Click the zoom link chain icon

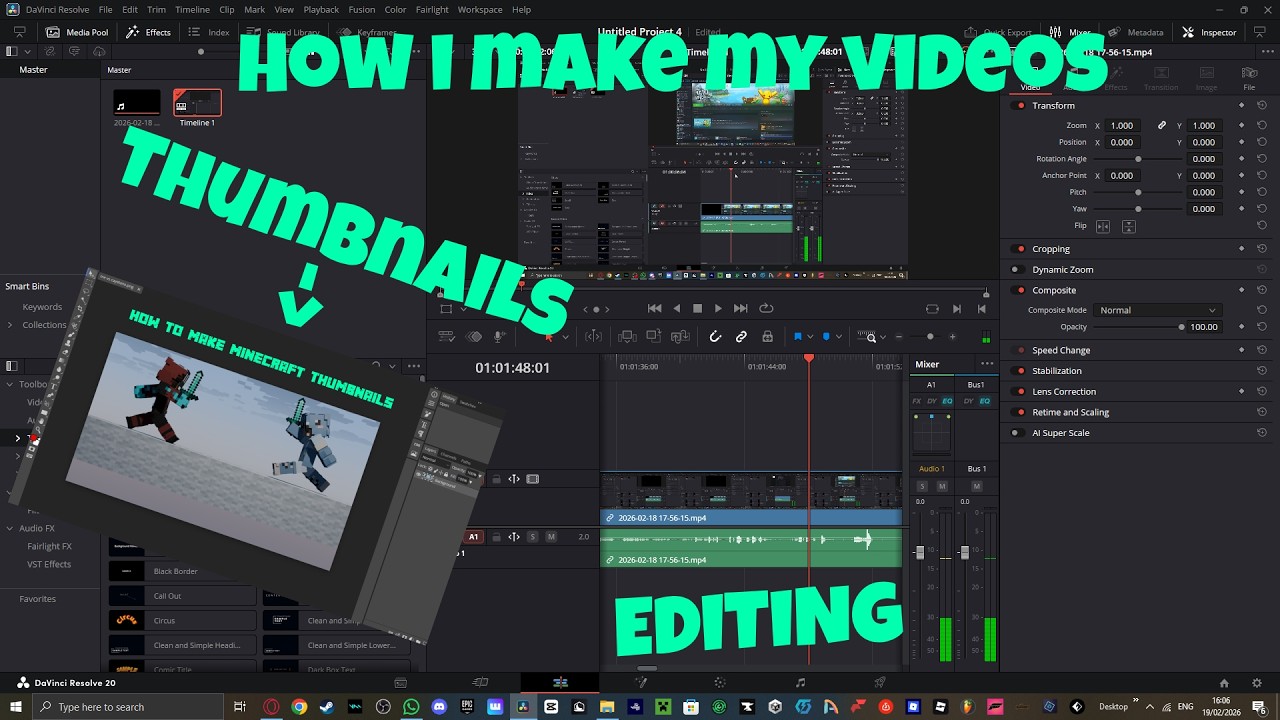(x=1162, y=126)
